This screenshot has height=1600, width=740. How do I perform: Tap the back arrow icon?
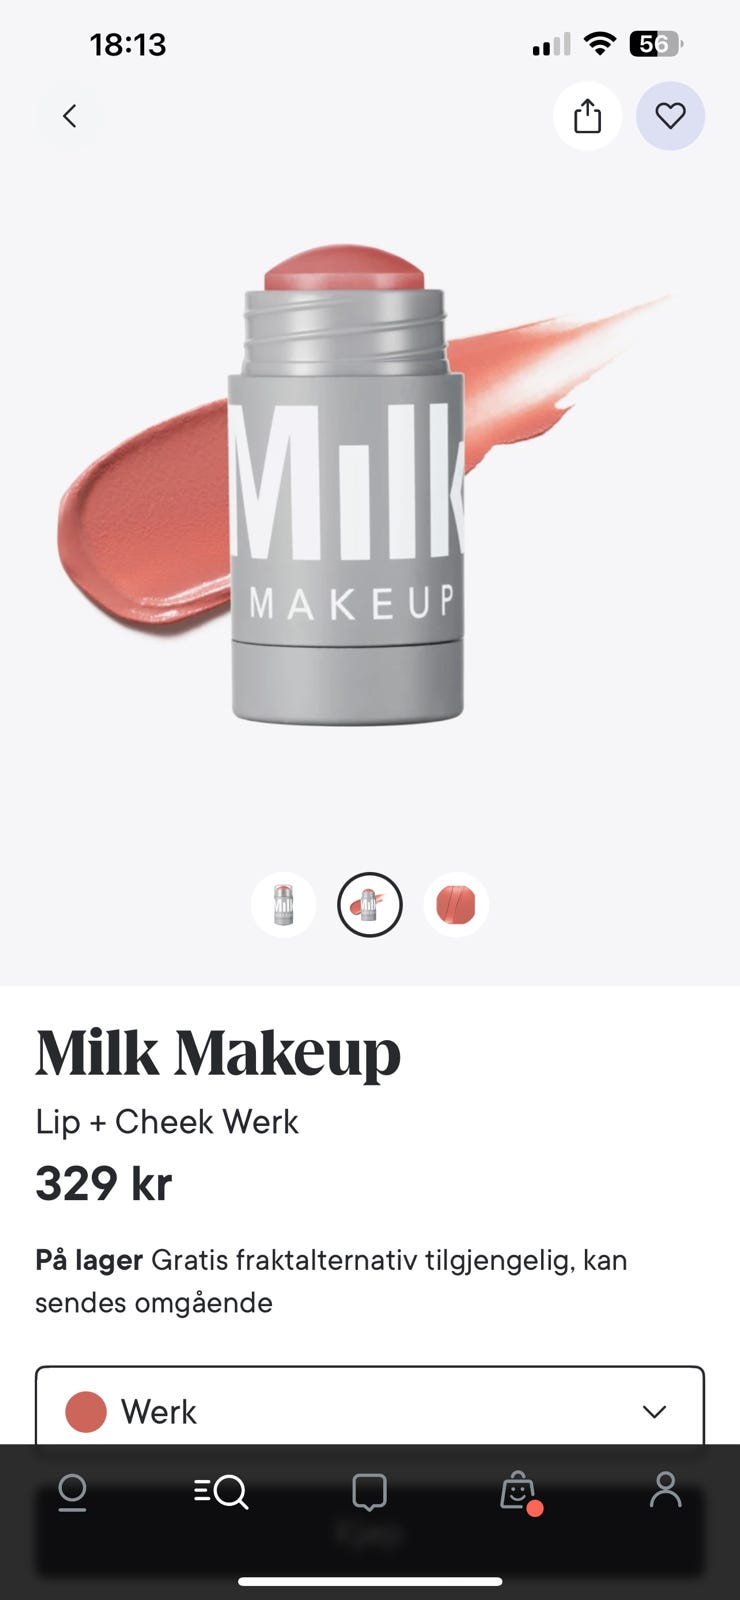69,116
